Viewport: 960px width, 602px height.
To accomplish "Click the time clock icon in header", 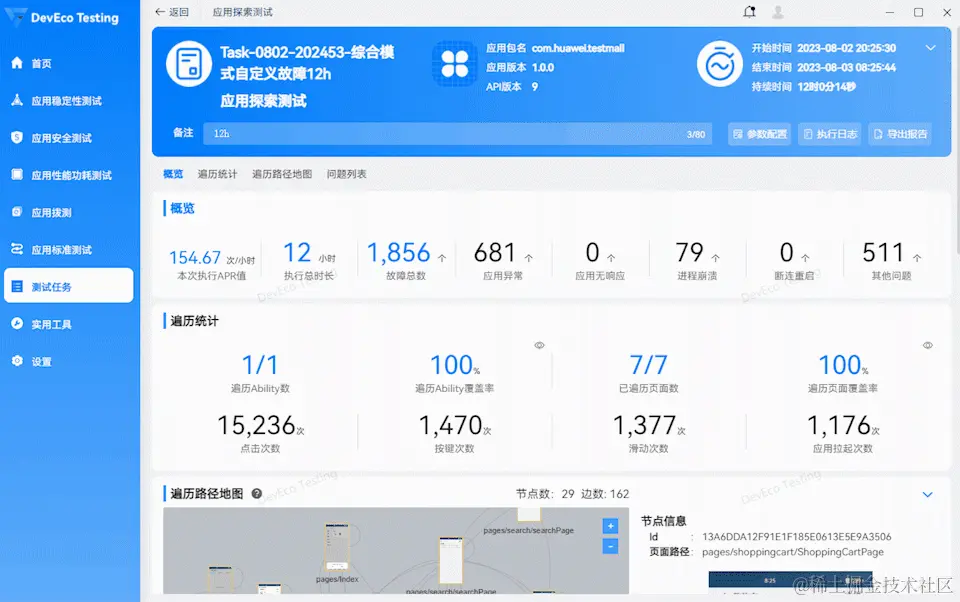I will point(720,64).
